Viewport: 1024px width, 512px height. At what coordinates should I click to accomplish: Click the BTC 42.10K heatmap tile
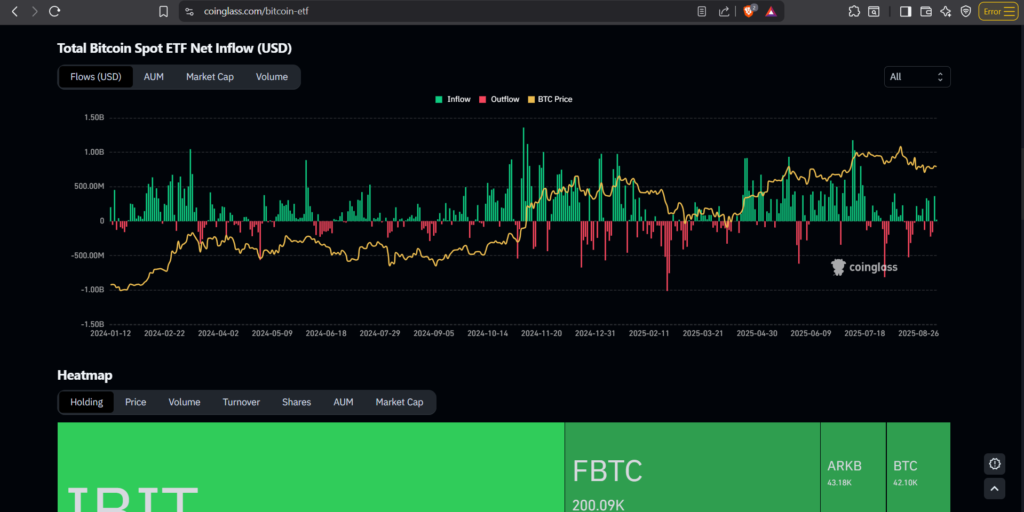click(918, 467)
